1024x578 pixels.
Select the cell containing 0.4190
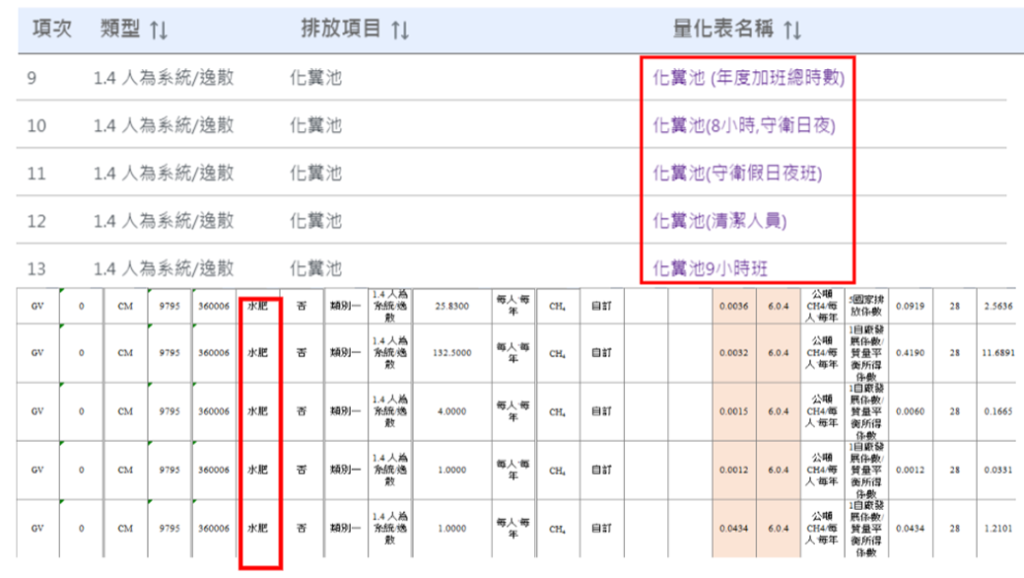point(909,352)
